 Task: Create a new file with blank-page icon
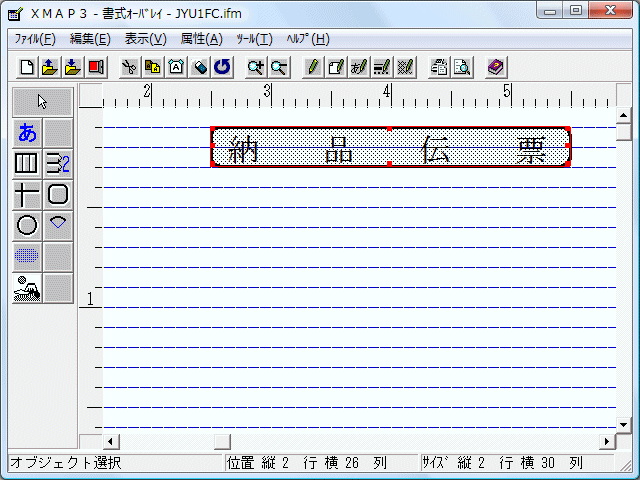click(x=27, y=67)
